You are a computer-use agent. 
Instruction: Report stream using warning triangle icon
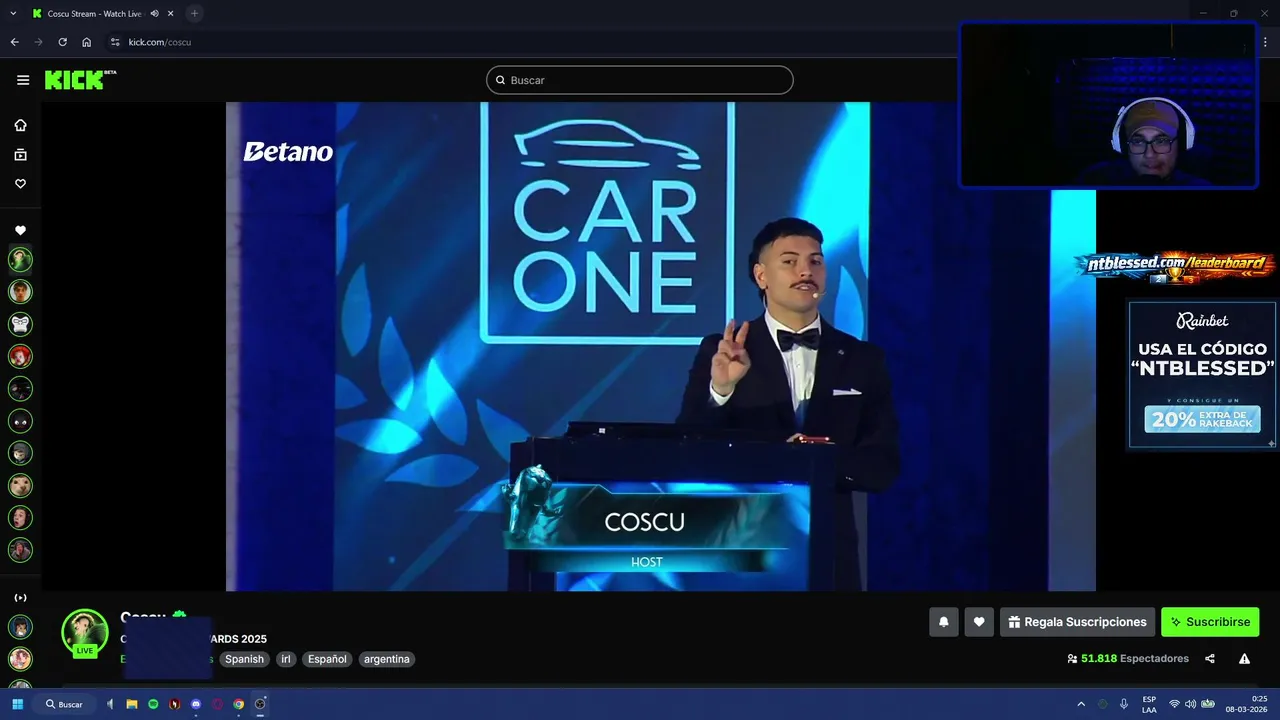[1244, 659]
